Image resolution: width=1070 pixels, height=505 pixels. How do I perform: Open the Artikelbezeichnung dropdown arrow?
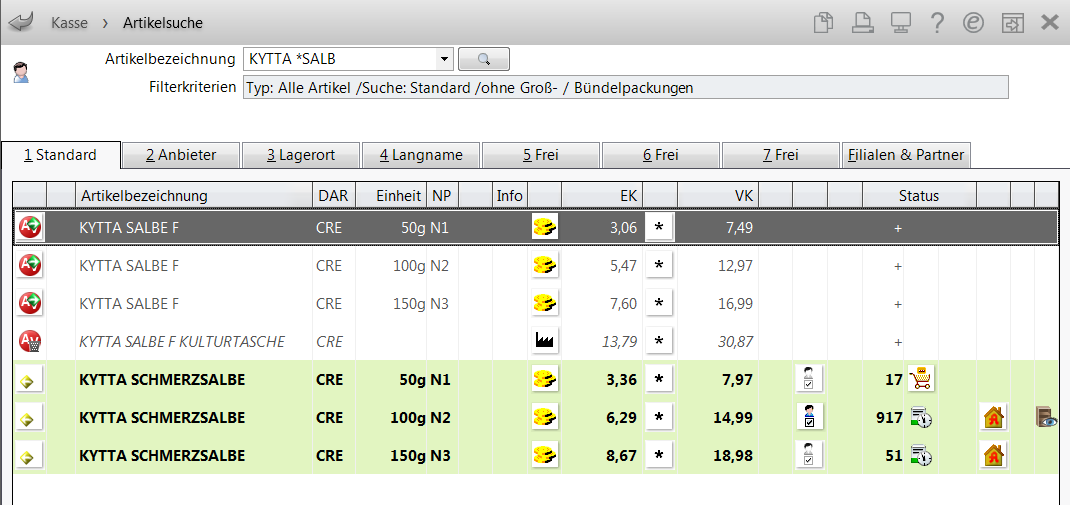(445, 59)
